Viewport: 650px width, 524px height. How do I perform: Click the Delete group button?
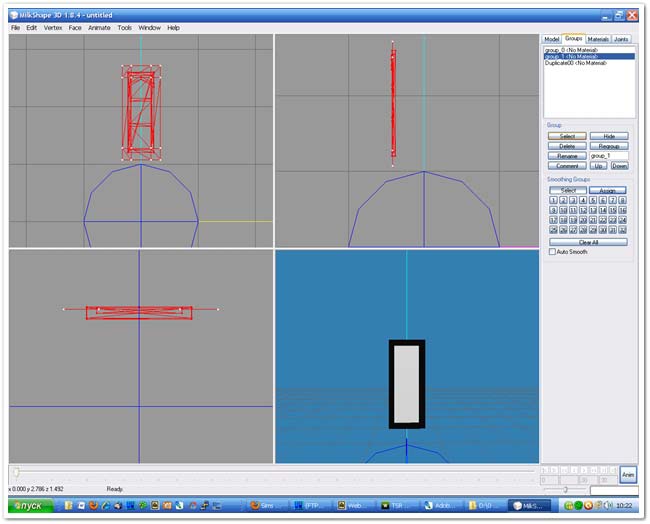(566, 146)
